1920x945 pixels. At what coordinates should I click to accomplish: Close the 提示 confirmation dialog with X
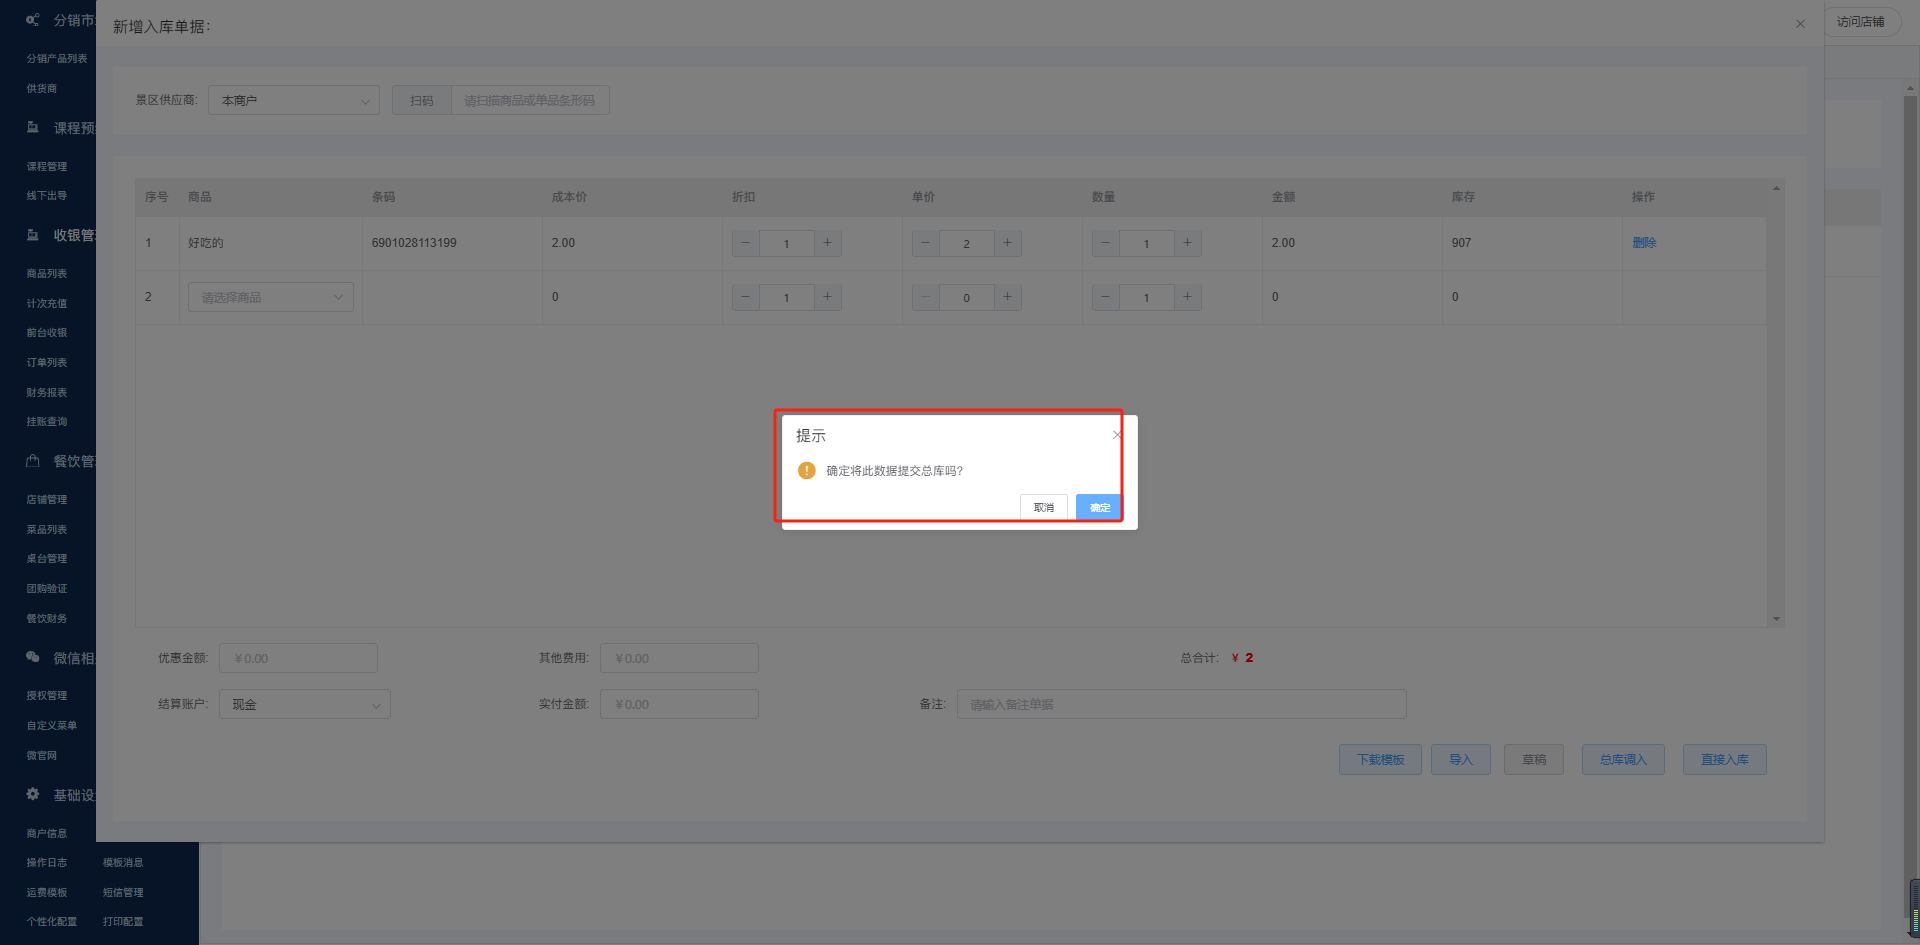tap(1117, 435)
